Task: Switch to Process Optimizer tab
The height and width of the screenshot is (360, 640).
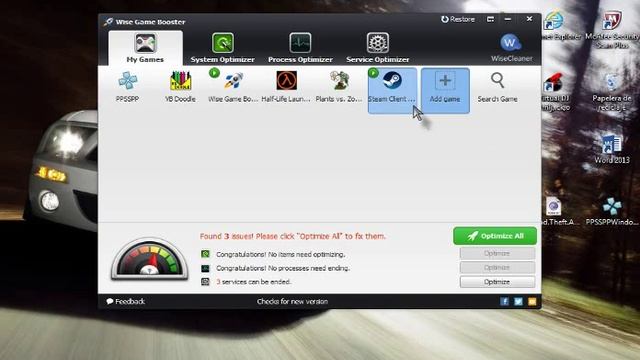Action: [x=300, y=48]
